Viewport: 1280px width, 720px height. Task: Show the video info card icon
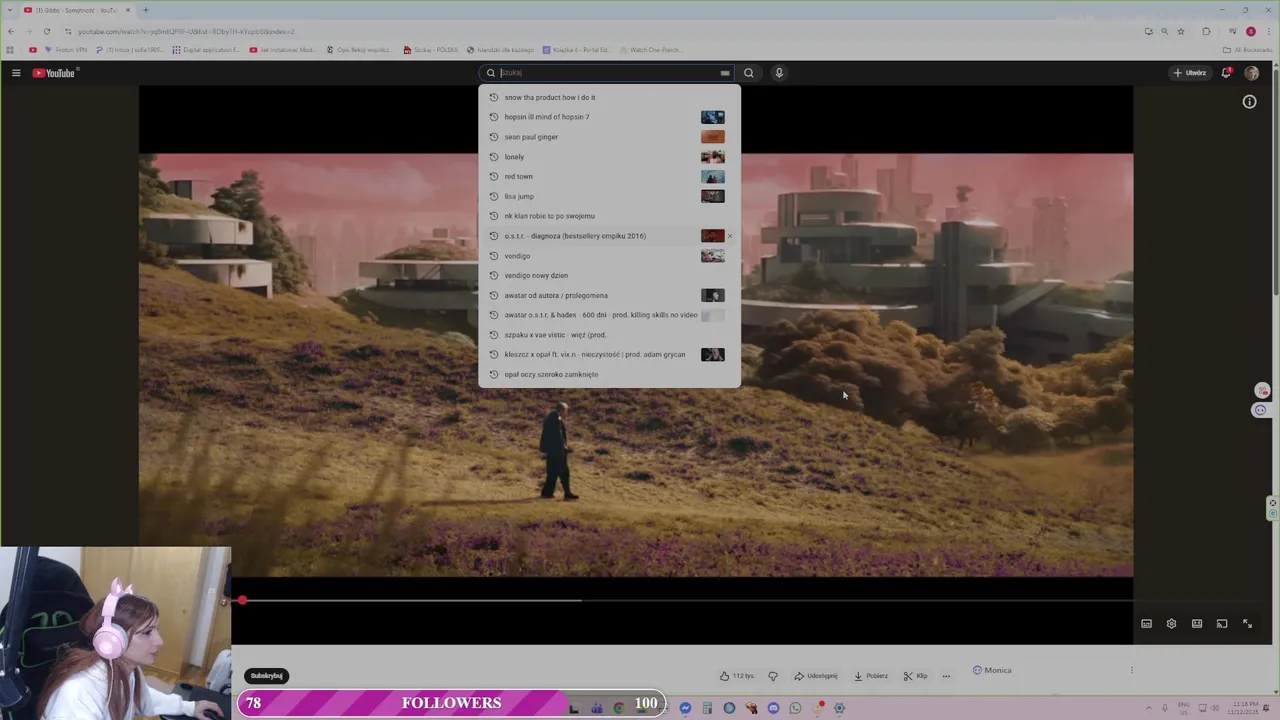(1249, 102)
